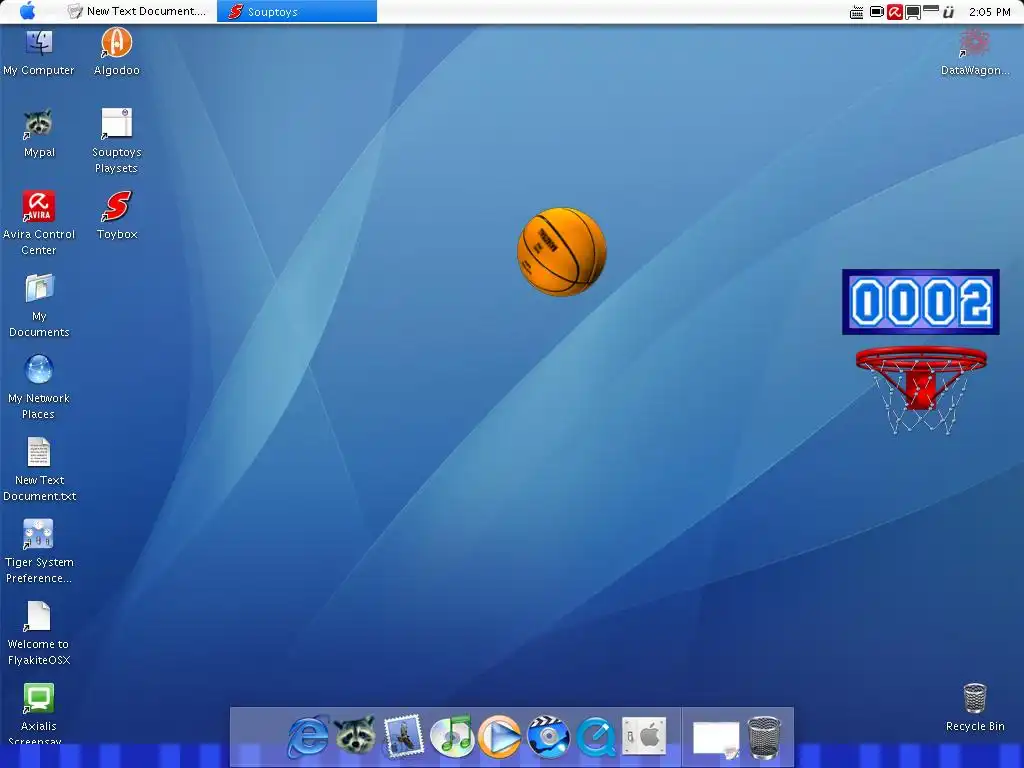Image resolution: width=1024 pixels, height=768 pixels.
Task: Click the monitor tray icon
Action: click(x=913, y=12)
